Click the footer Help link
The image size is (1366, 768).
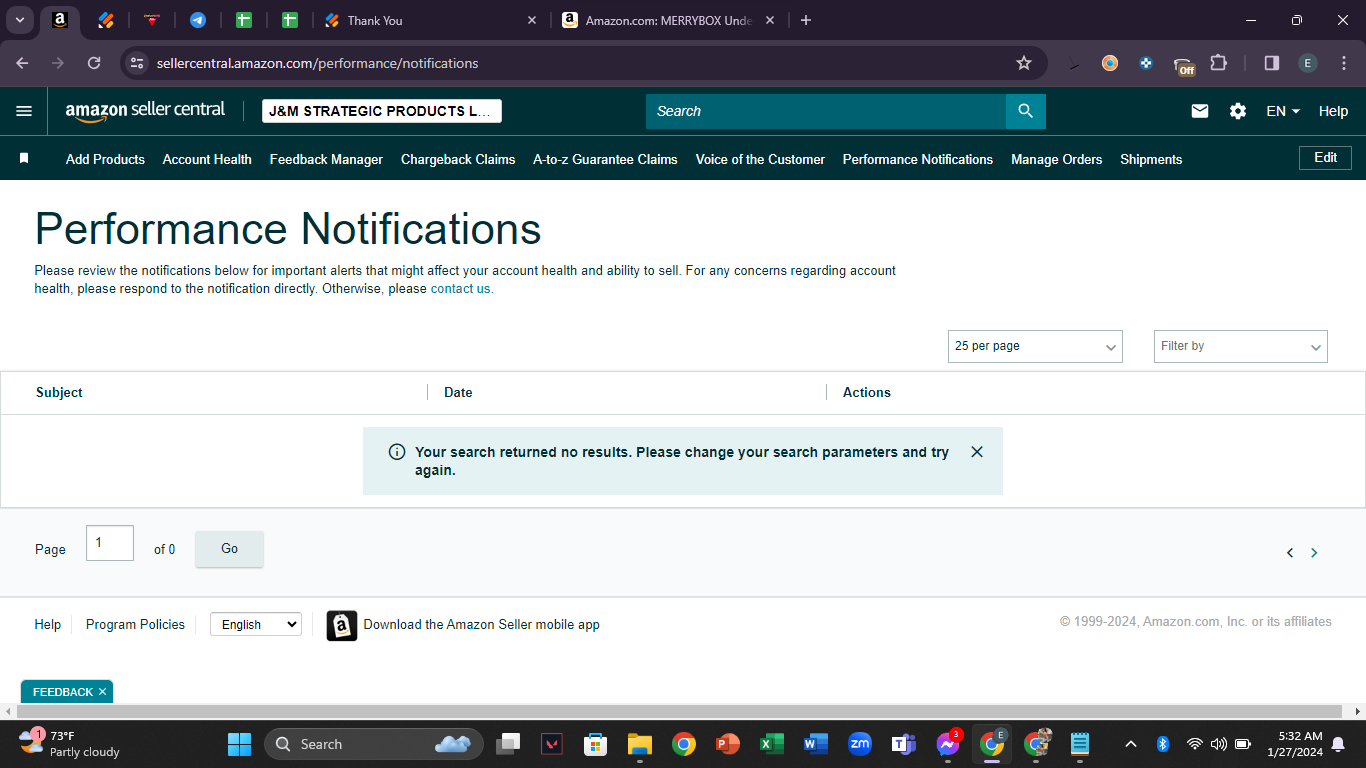tap(48, 624)
